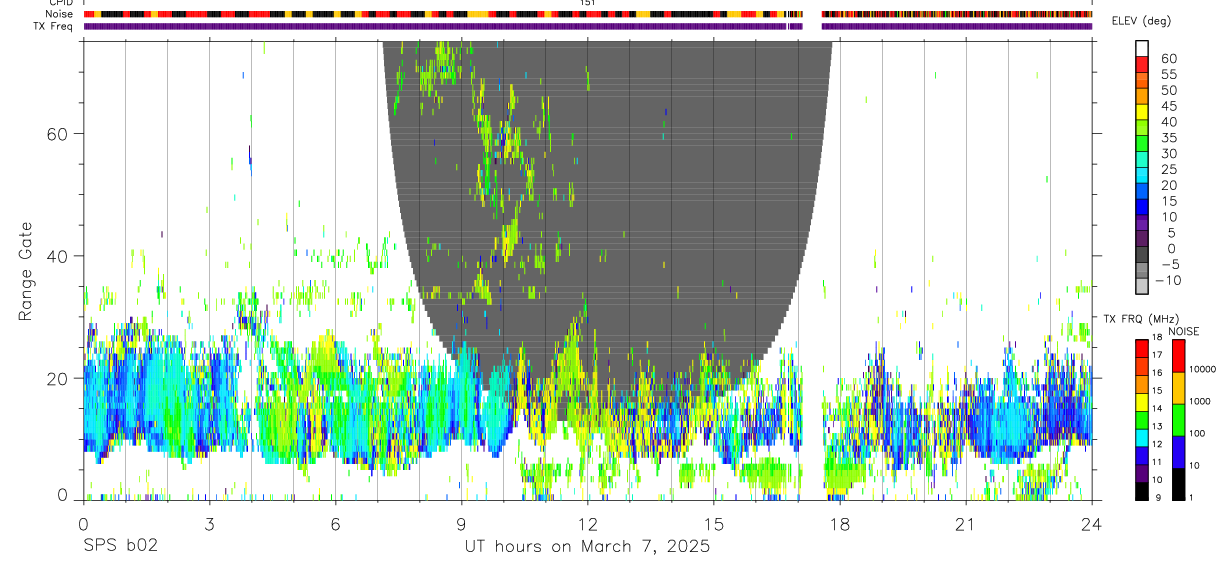Click the purple TX Freq strip above plot

point(587,26)
